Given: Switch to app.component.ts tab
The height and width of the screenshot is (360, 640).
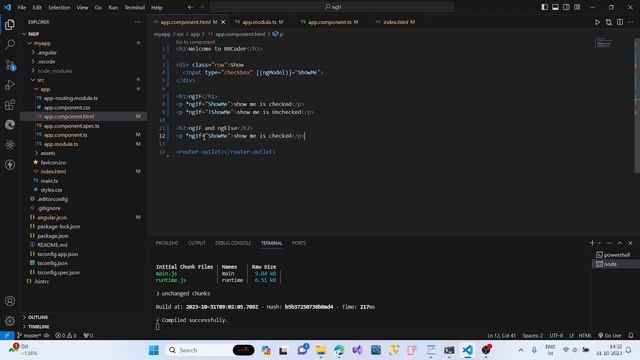Looking at the screenshot, I should pyautogui.click(x=330, y=22).
